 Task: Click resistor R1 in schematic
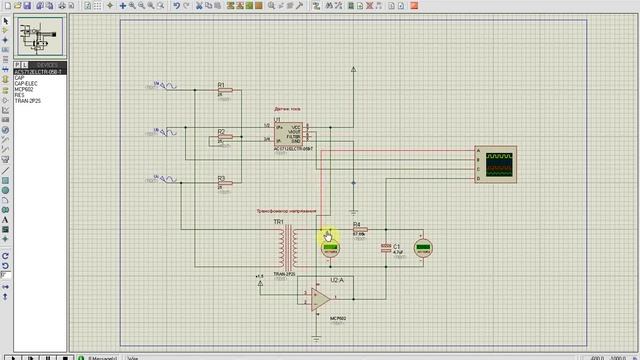pos(225,90)
